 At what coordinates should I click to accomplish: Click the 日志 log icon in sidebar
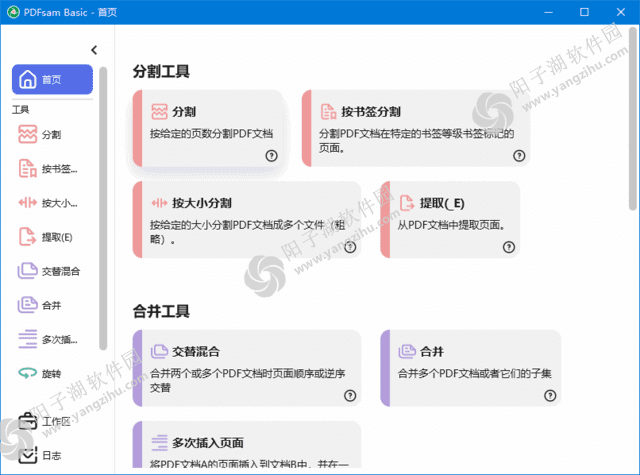[27, 455]
